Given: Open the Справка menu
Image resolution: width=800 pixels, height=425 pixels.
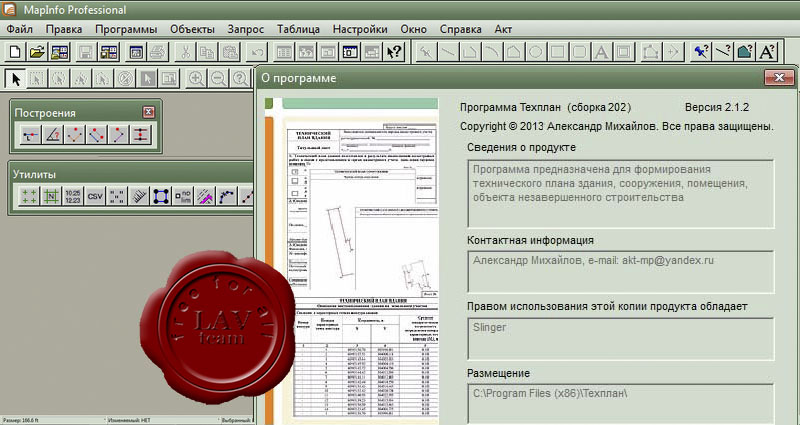Looking at the screenshot, I should coord(461,29).
